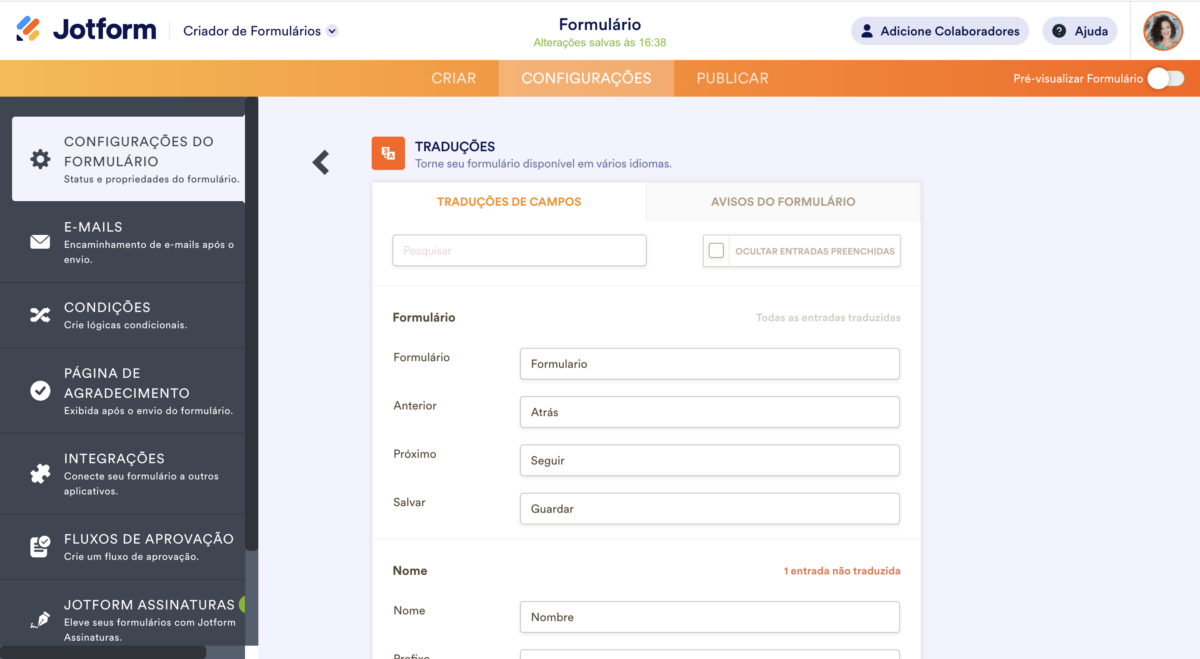Image resolution: width=1200 pixels, height=659 pixels.
Task: Switch to the Avisos do Formulário tab
Action: pos(783,201)
